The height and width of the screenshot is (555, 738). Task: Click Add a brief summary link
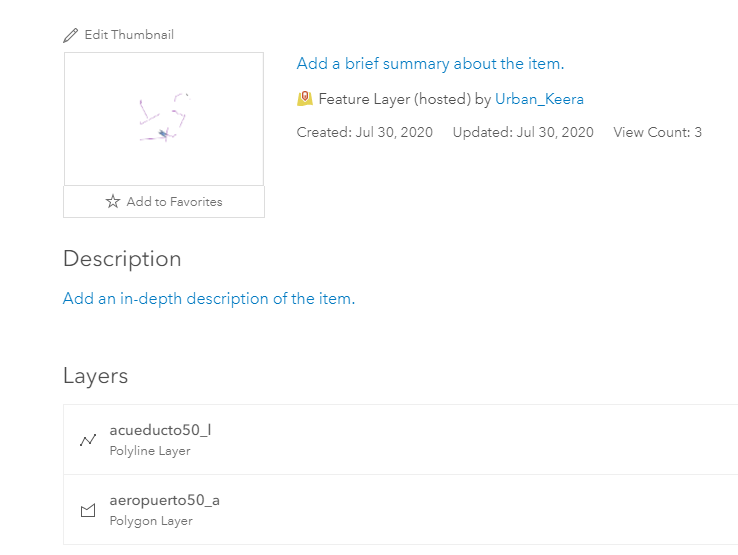430,64
